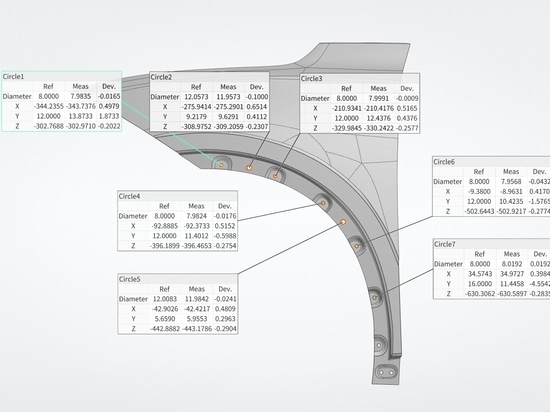Click Circle3 X reference -210.9341

[x=346, y=108]
